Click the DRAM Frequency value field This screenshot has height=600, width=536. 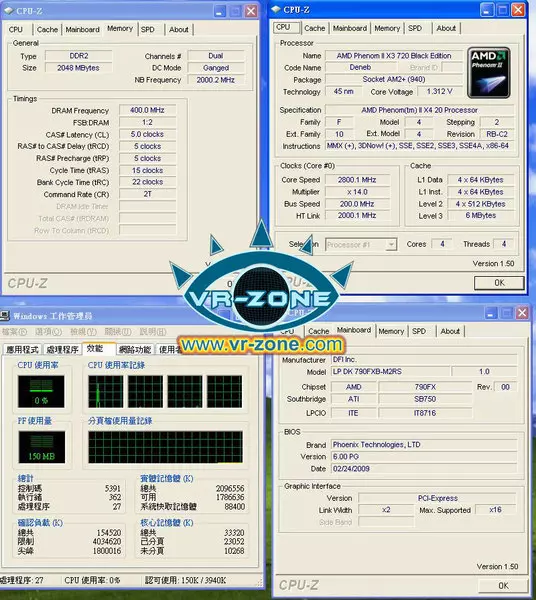tap(147, 110)
